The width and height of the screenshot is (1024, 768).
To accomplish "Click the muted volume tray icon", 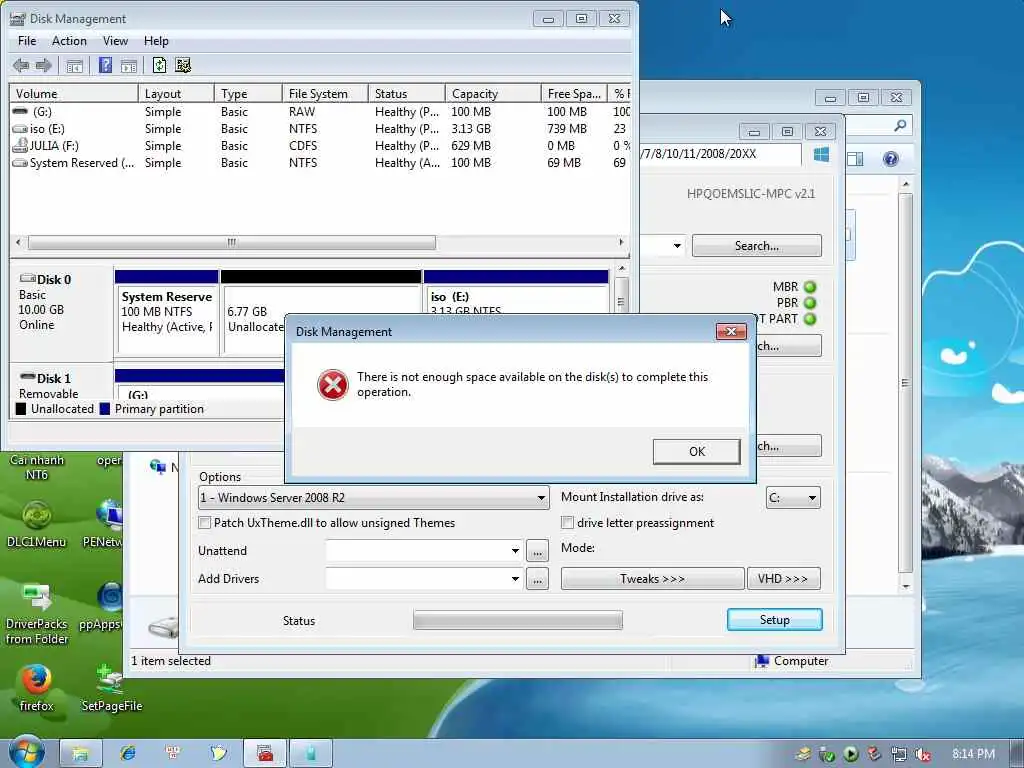I will (923, 754).
